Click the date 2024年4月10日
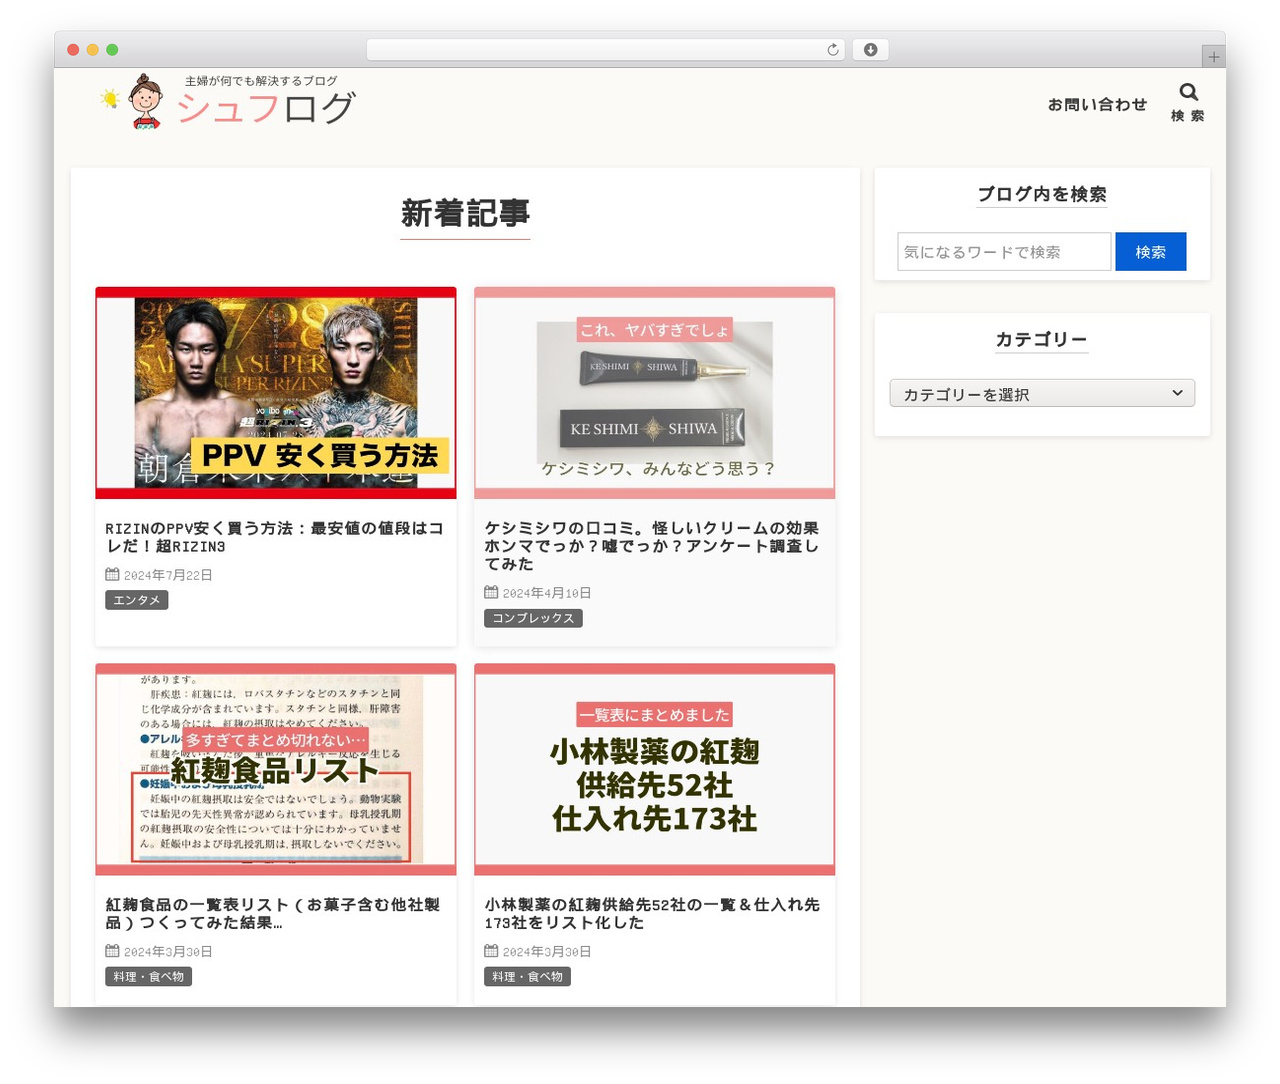The image size is (1280, 1084). 547,593
